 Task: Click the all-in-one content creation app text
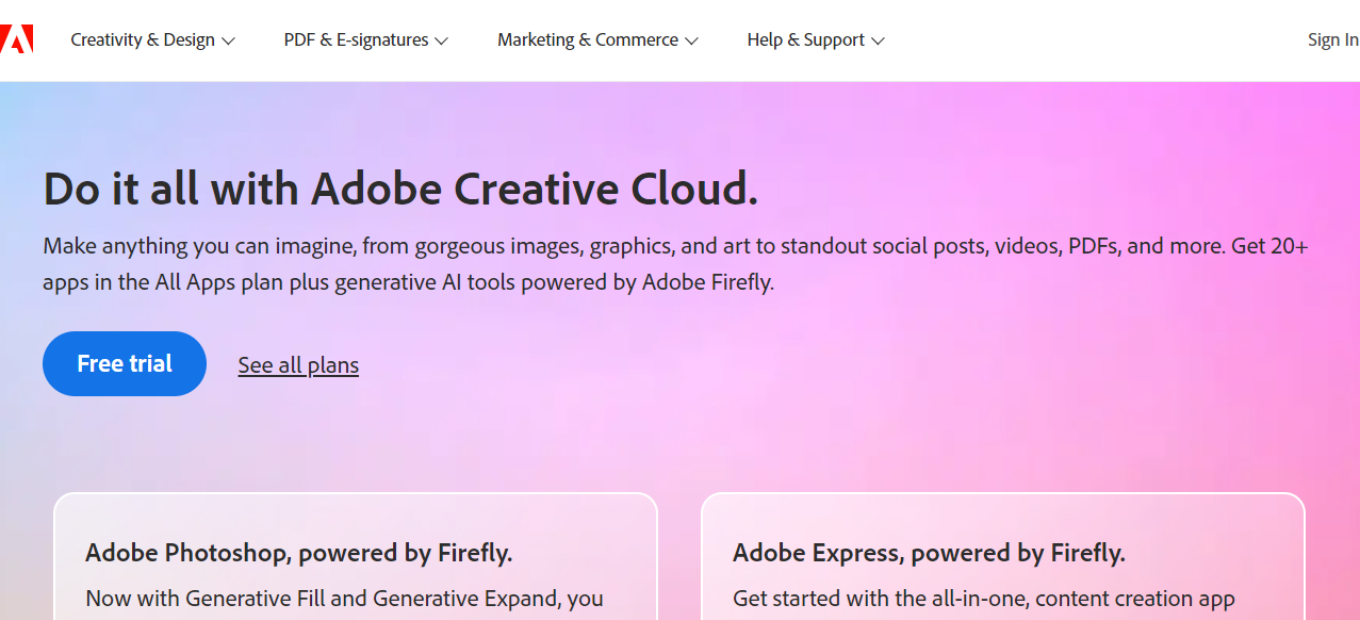click(x=983, y=598)
